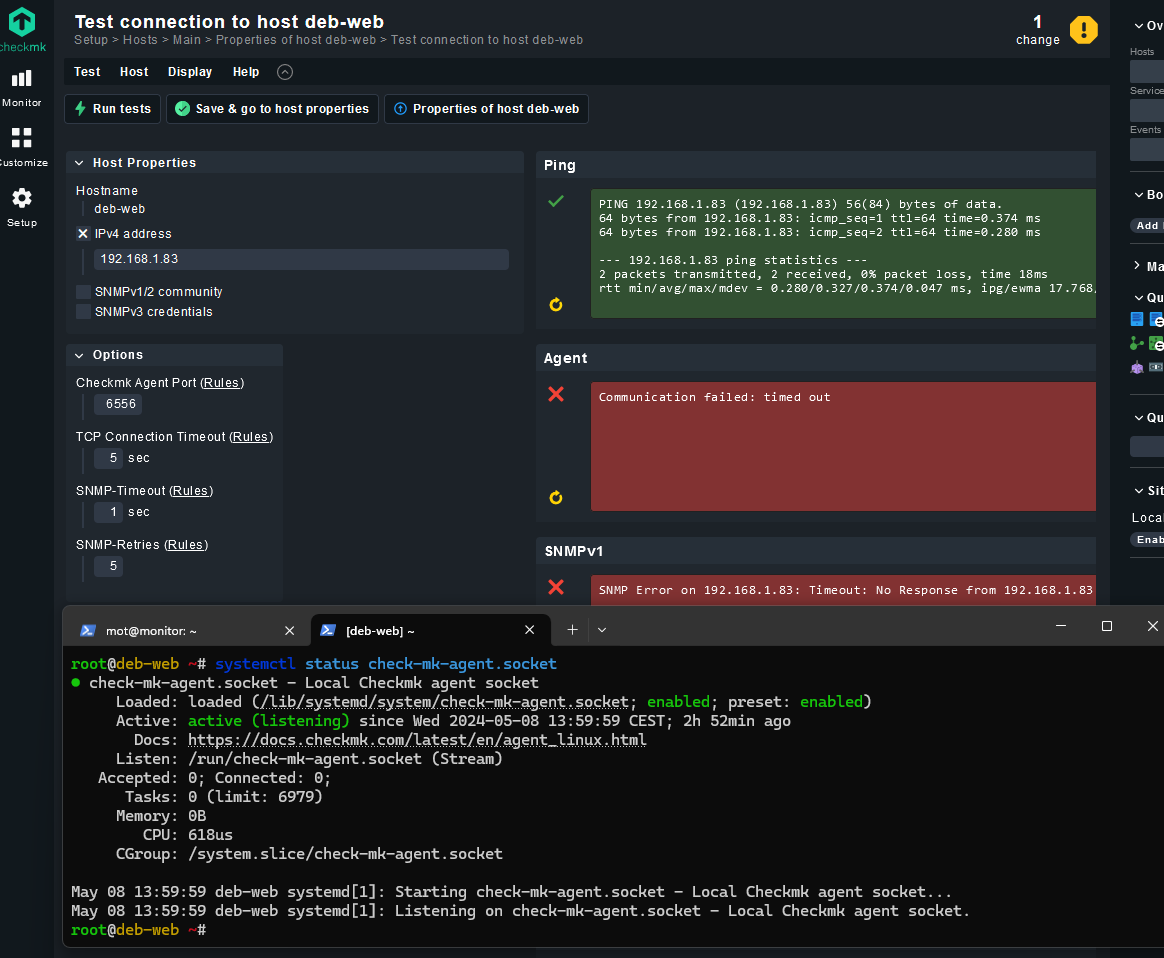Open Rules link for SNMP-Timeout
The image size is (1164, 958).
191,491
